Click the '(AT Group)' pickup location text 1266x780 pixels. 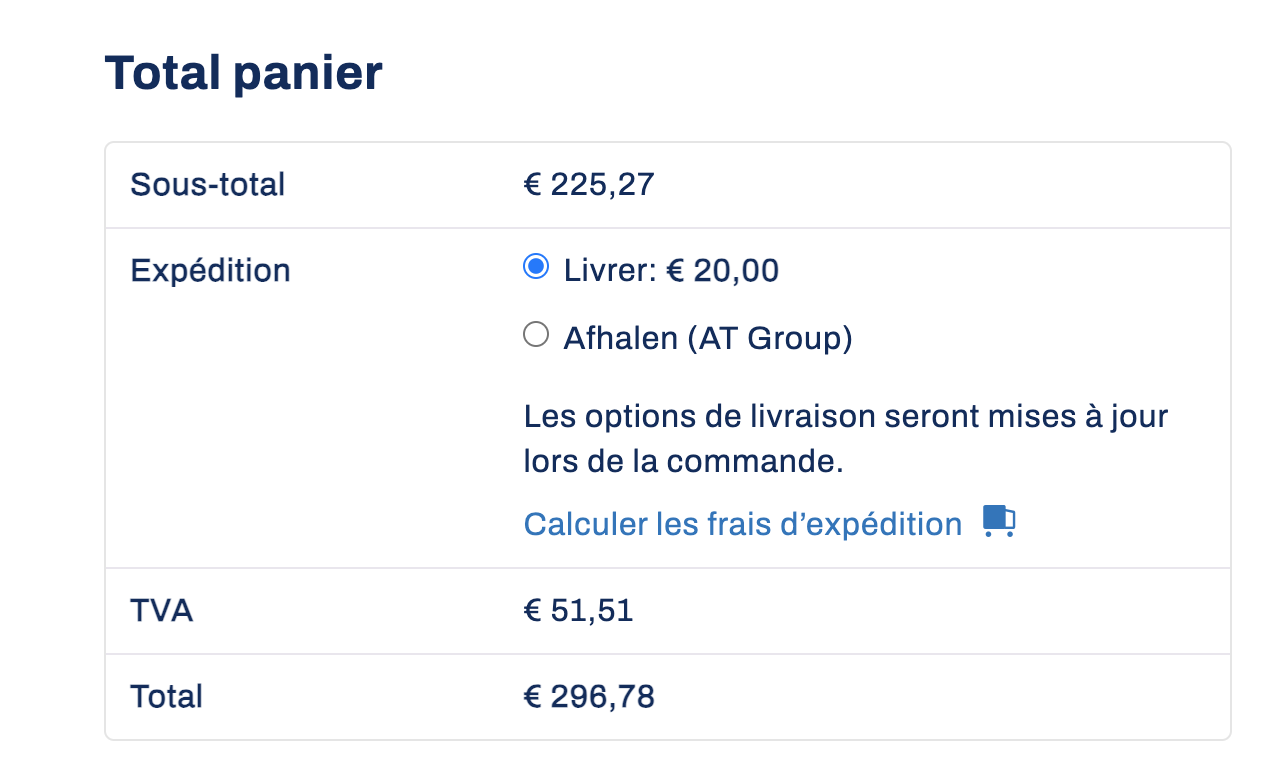click(x=769, y=339)
